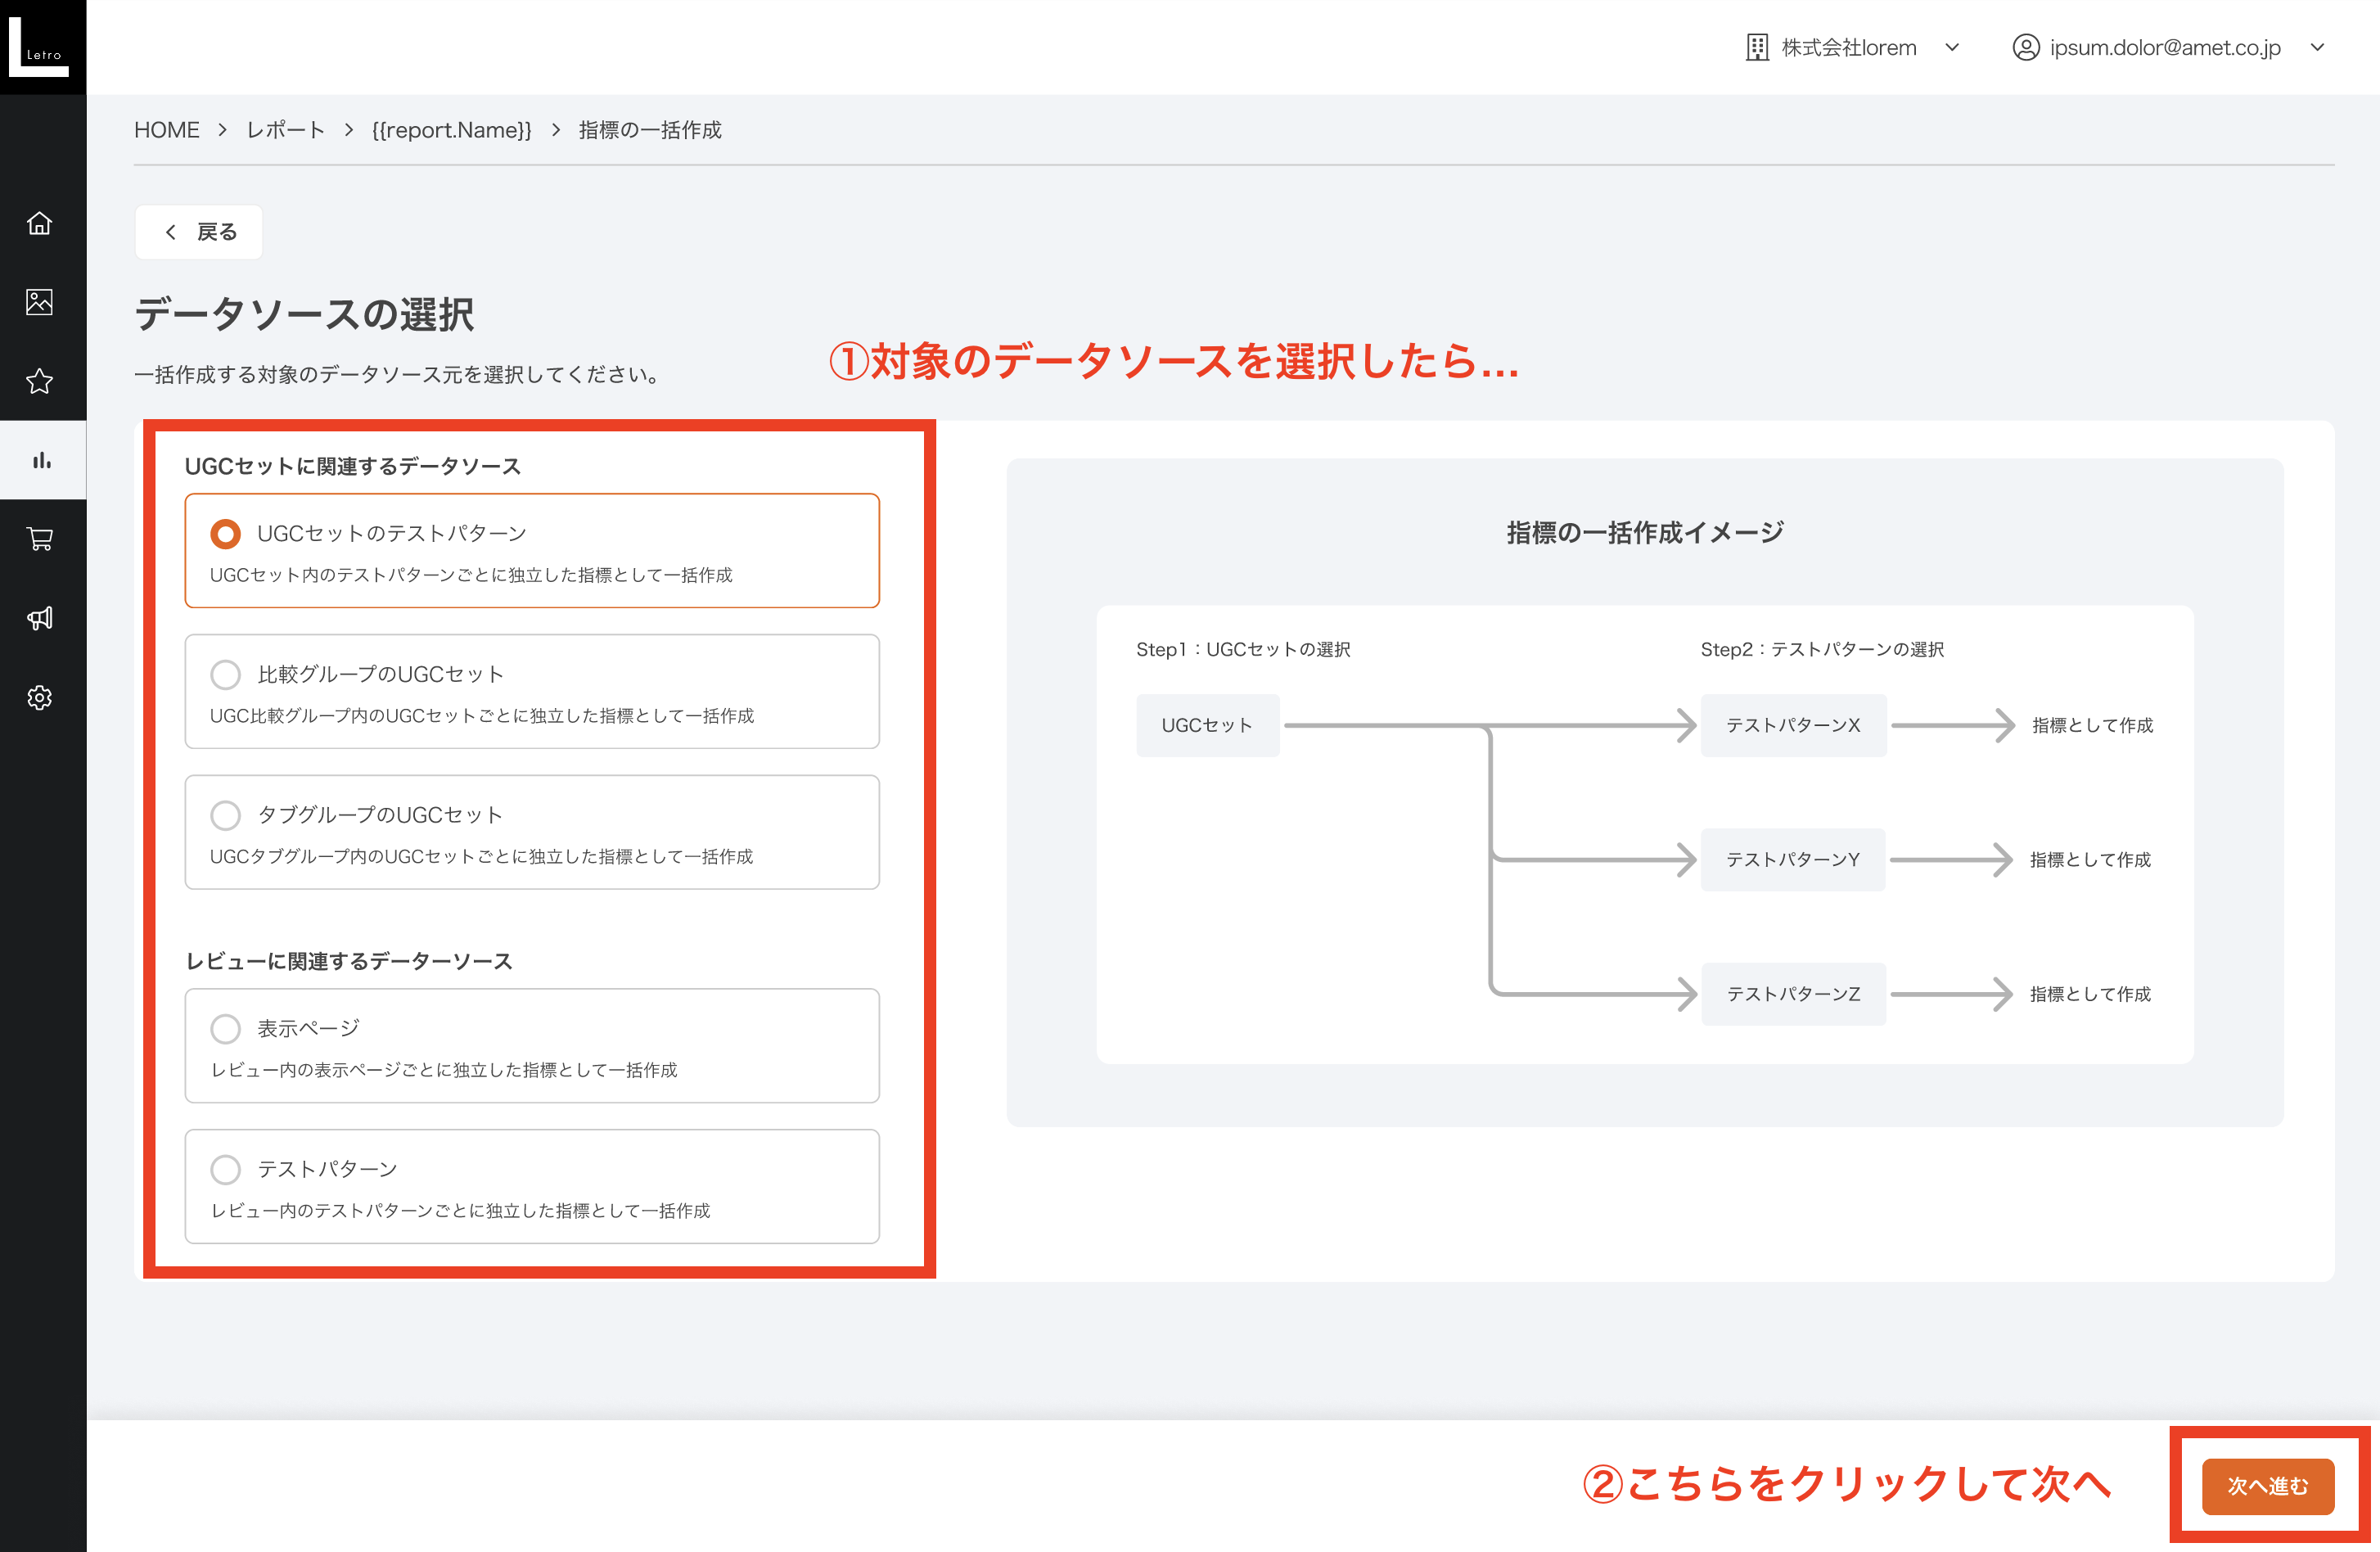Viewport: 2380px width, 1552px height.
Task: Click the megaphone announcements sidebar icon
Action: pos(40,617)
